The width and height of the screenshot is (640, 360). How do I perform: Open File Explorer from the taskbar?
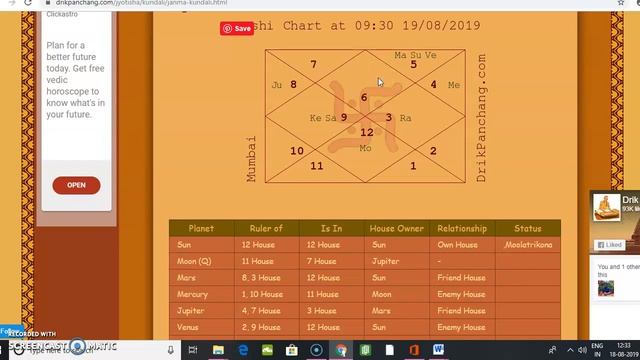point(218,350)
